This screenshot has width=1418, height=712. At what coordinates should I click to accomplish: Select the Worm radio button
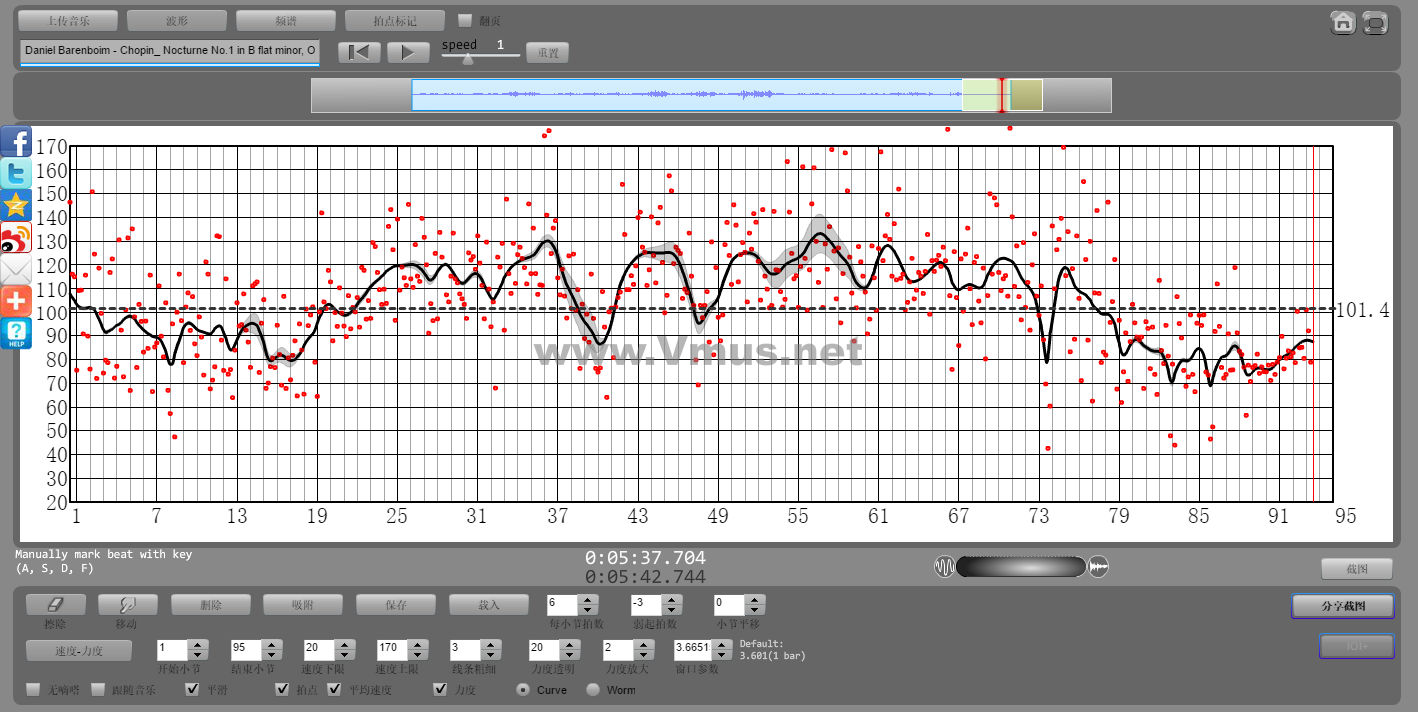click(x=593, y=689)
